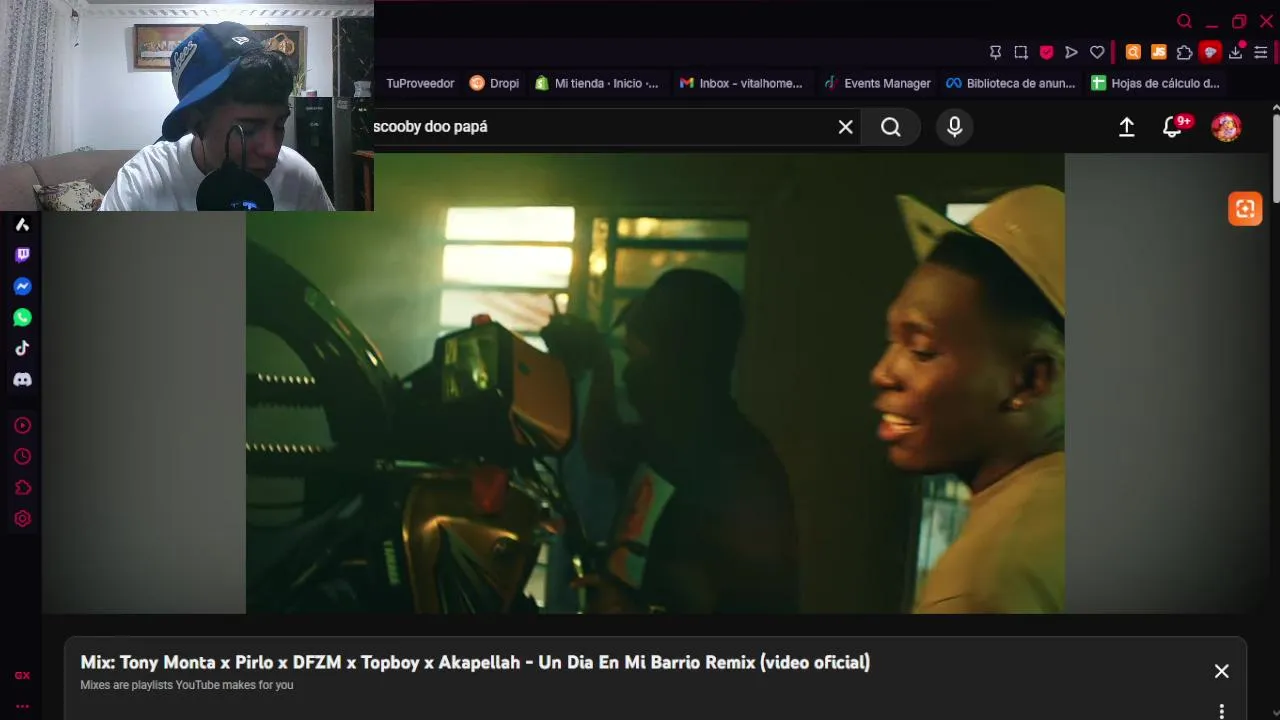
Task: Open the JS extension icon
Action: [x=1158, y=52]
